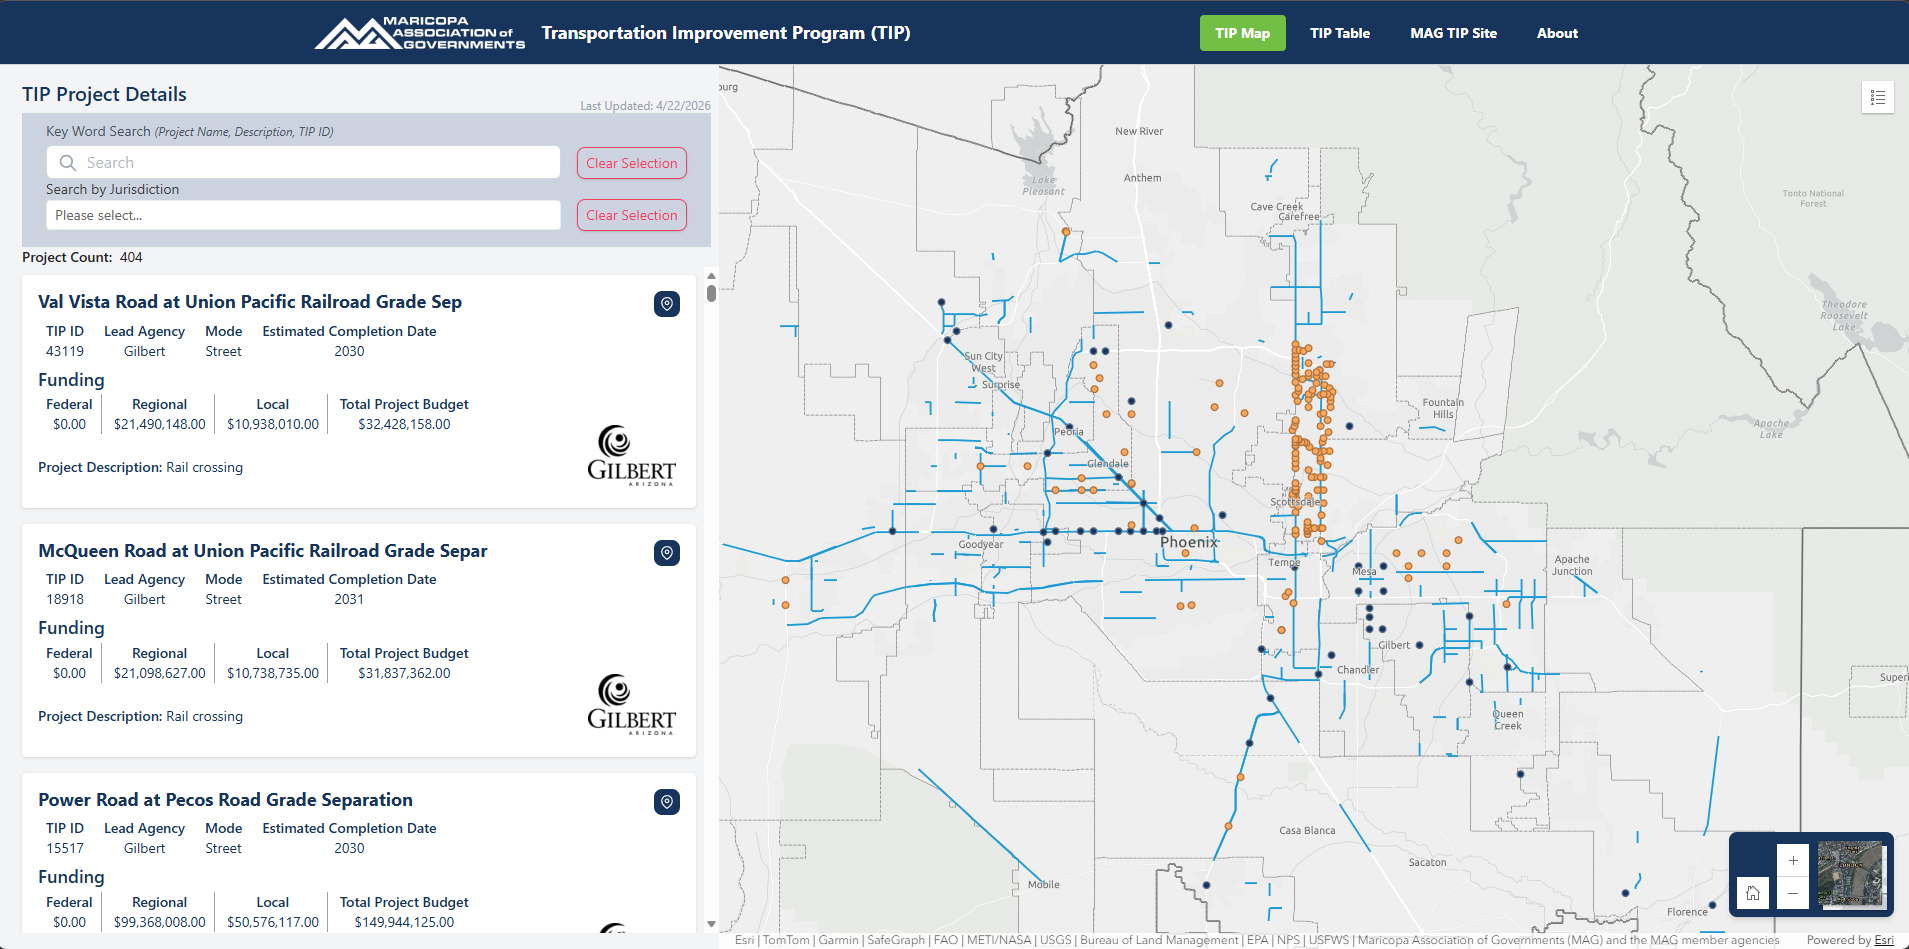This screenshot has height=949, width=1909.
Task: Click the search magnifier icon
Action: (68, 163)
